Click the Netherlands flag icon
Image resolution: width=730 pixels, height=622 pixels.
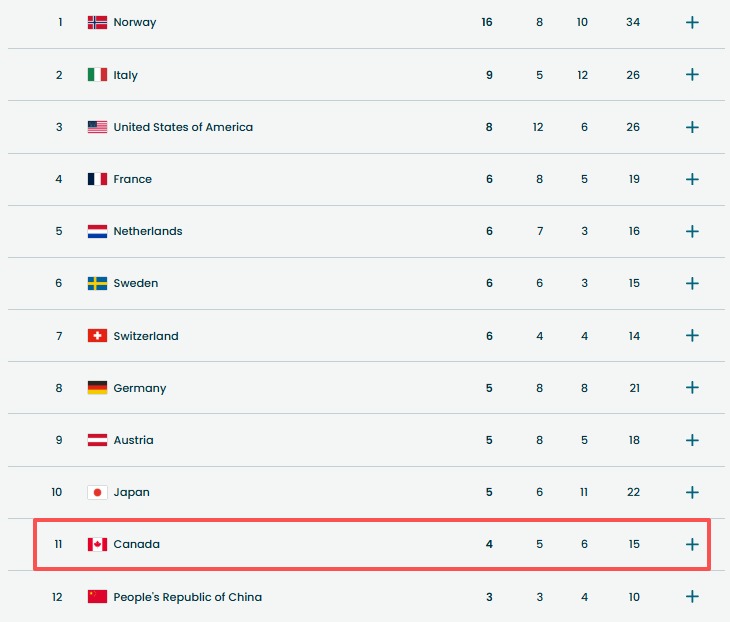pyautogui.click(x=97, y=231)
